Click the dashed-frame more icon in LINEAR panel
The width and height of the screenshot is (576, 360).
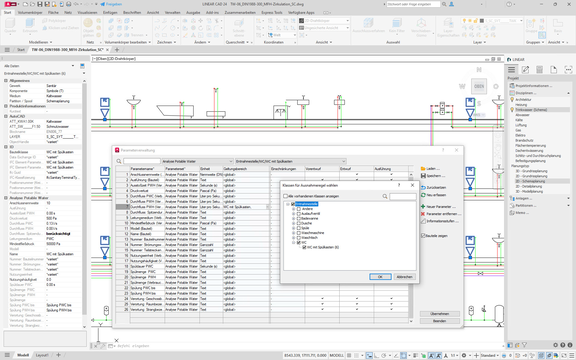click(568, 70)
